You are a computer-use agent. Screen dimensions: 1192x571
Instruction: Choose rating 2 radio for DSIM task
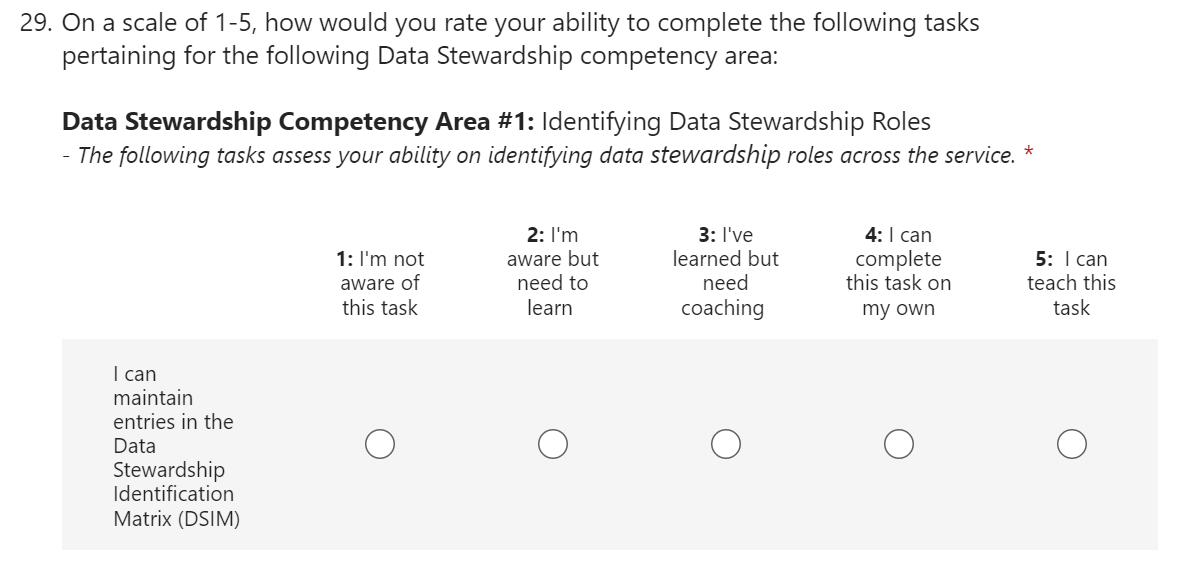coord(552,443)
